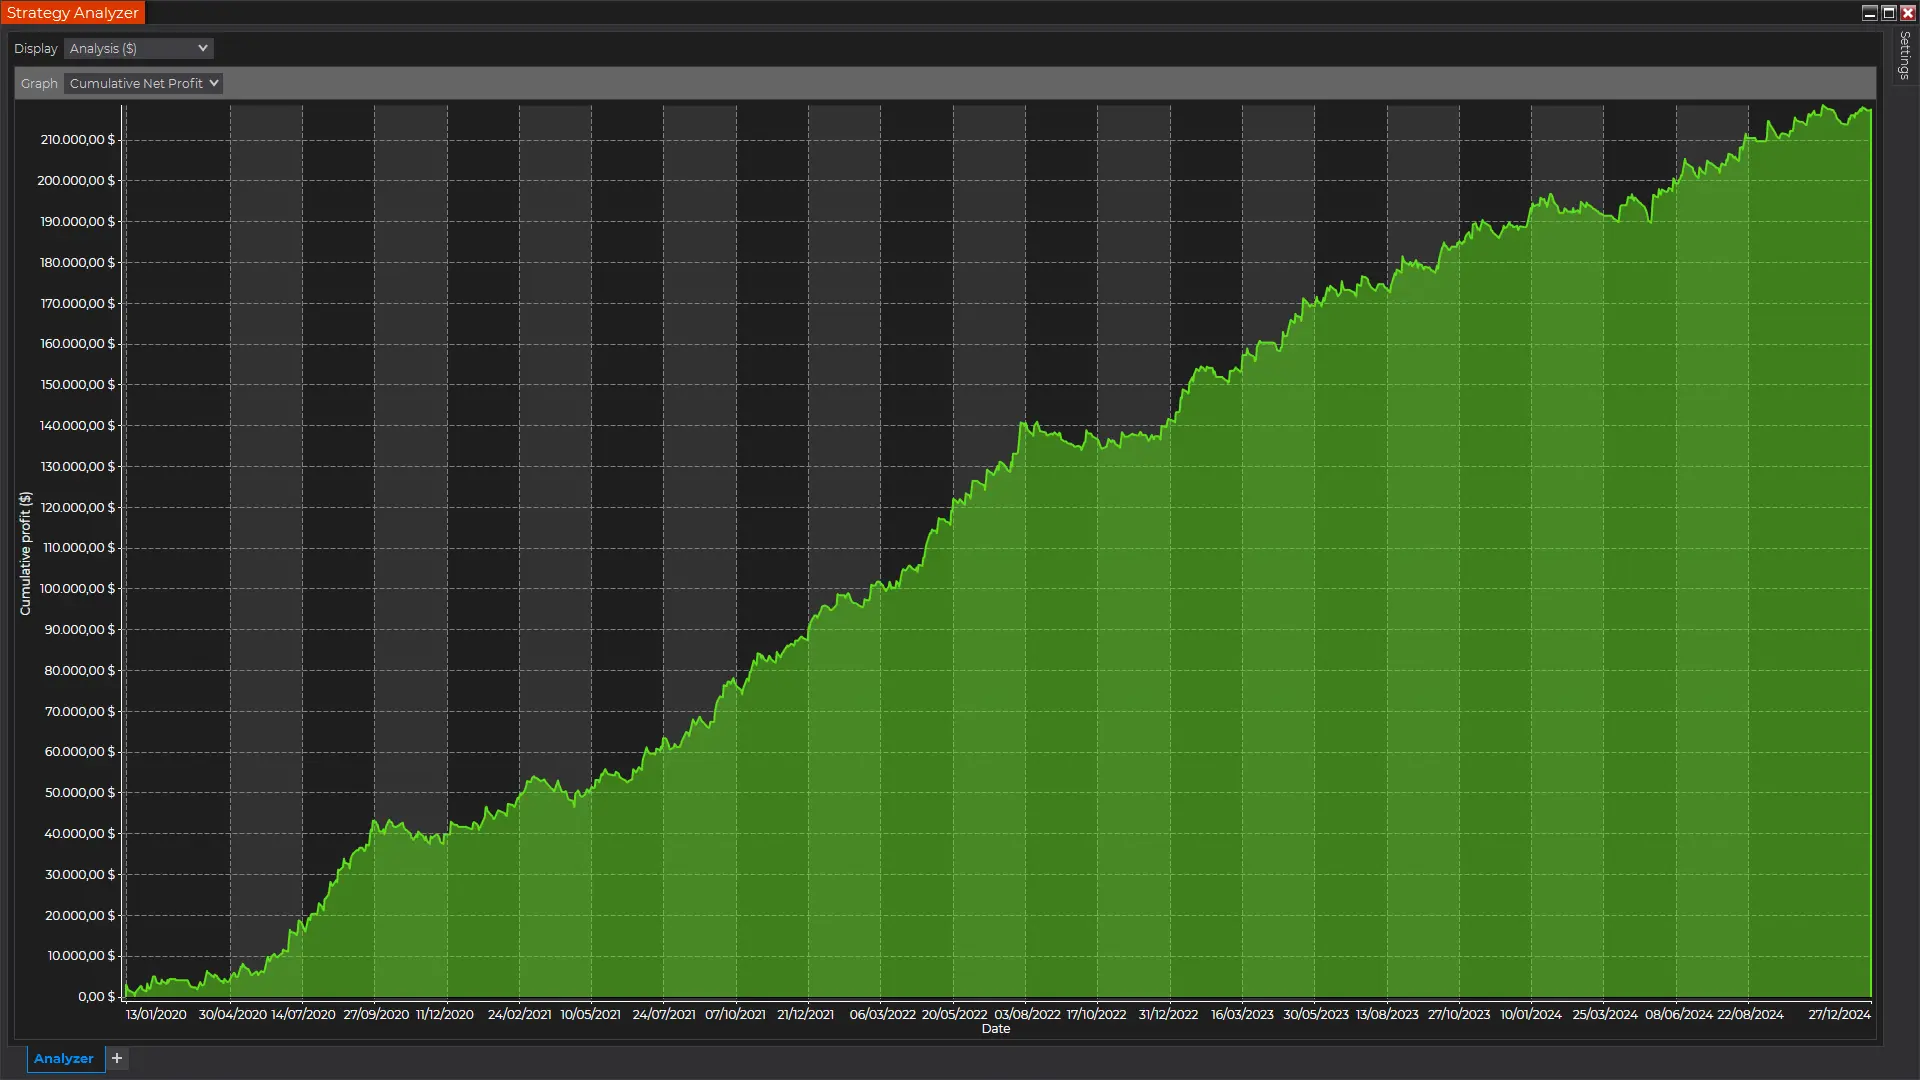1920x1080 pixels.
Task: Click the 200.000,00 $ axis label
Action: tap(76, 180)
